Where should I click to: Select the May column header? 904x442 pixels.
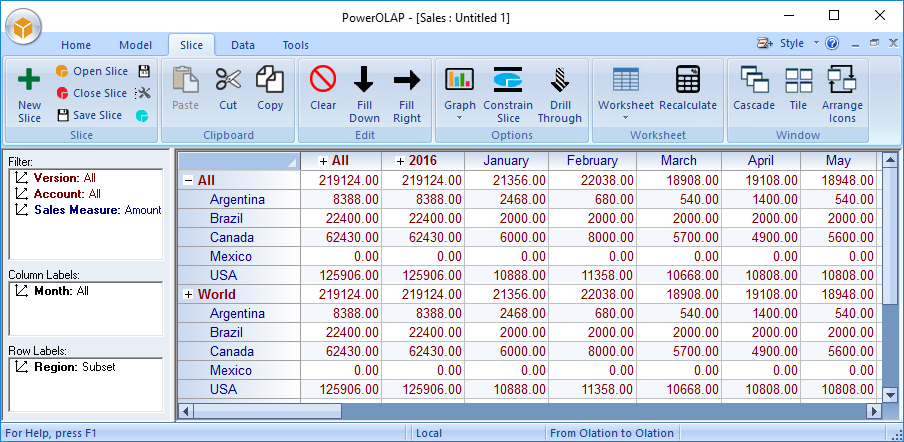coord(838,161)
